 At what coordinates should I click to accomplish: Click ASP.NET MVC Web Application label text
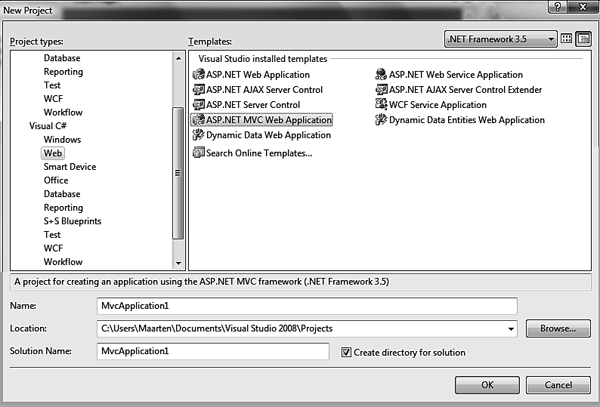(269, 120)
